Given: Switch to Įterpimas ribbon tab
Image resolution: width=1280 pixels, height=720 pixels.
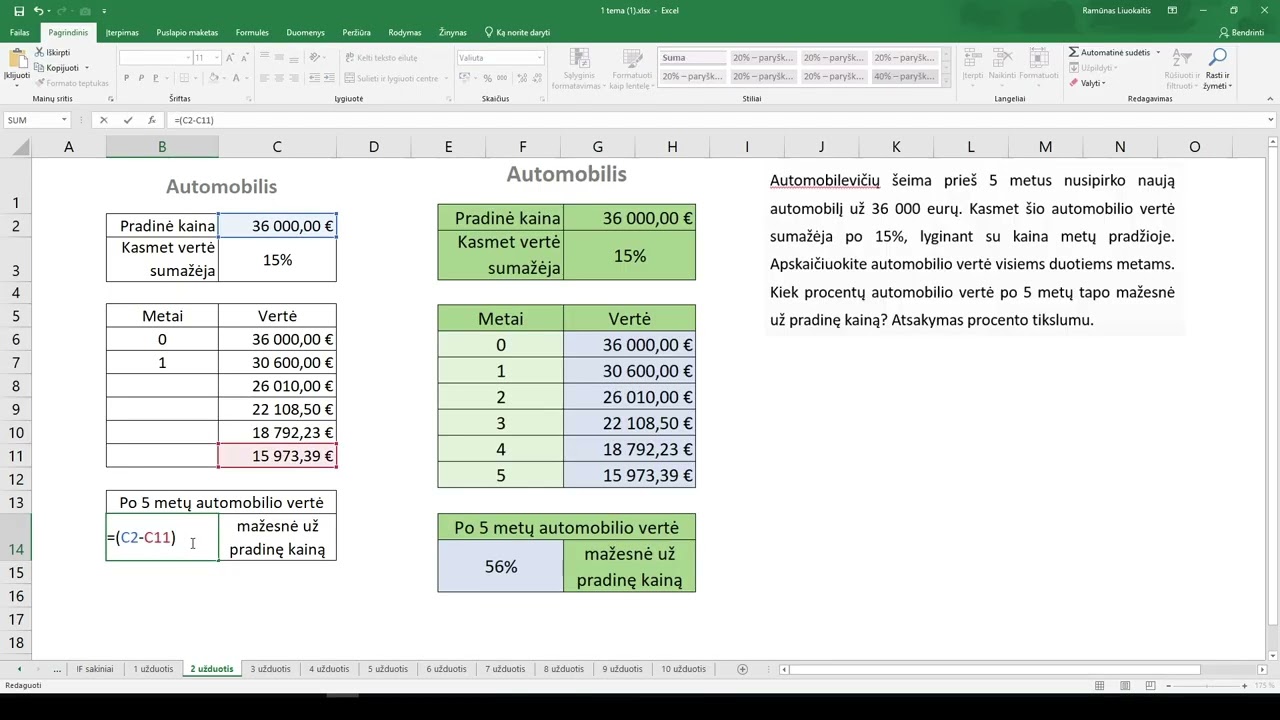Looking at the screenshot, I should 122,32.
